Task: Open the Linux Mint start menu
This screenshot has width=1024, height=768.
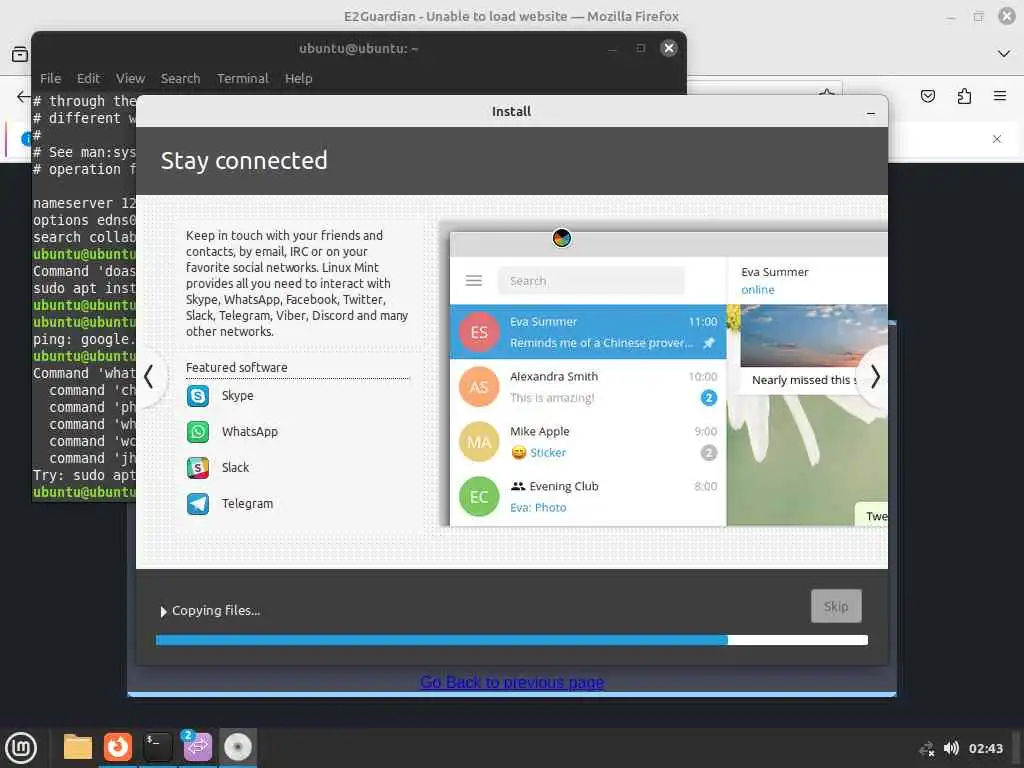Action: [x=21, y=748]
